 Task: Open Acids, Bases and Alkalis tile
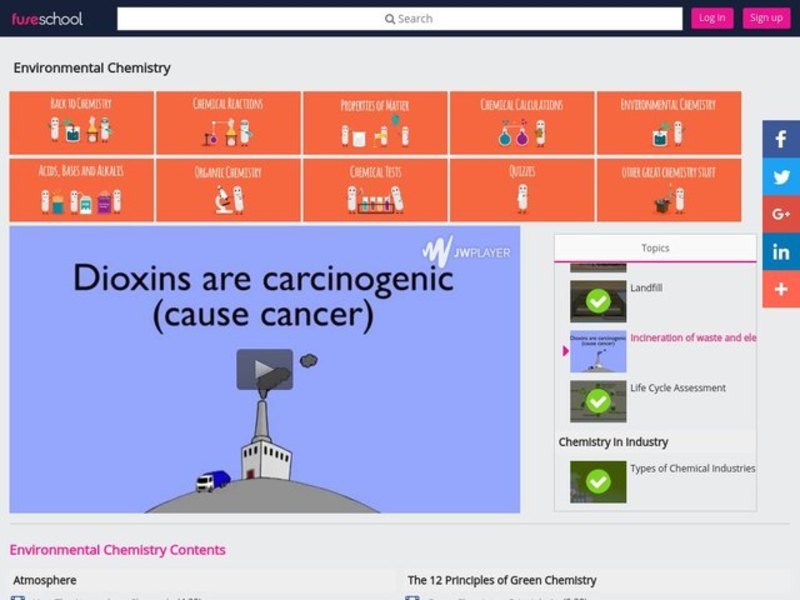click(81, 190)
